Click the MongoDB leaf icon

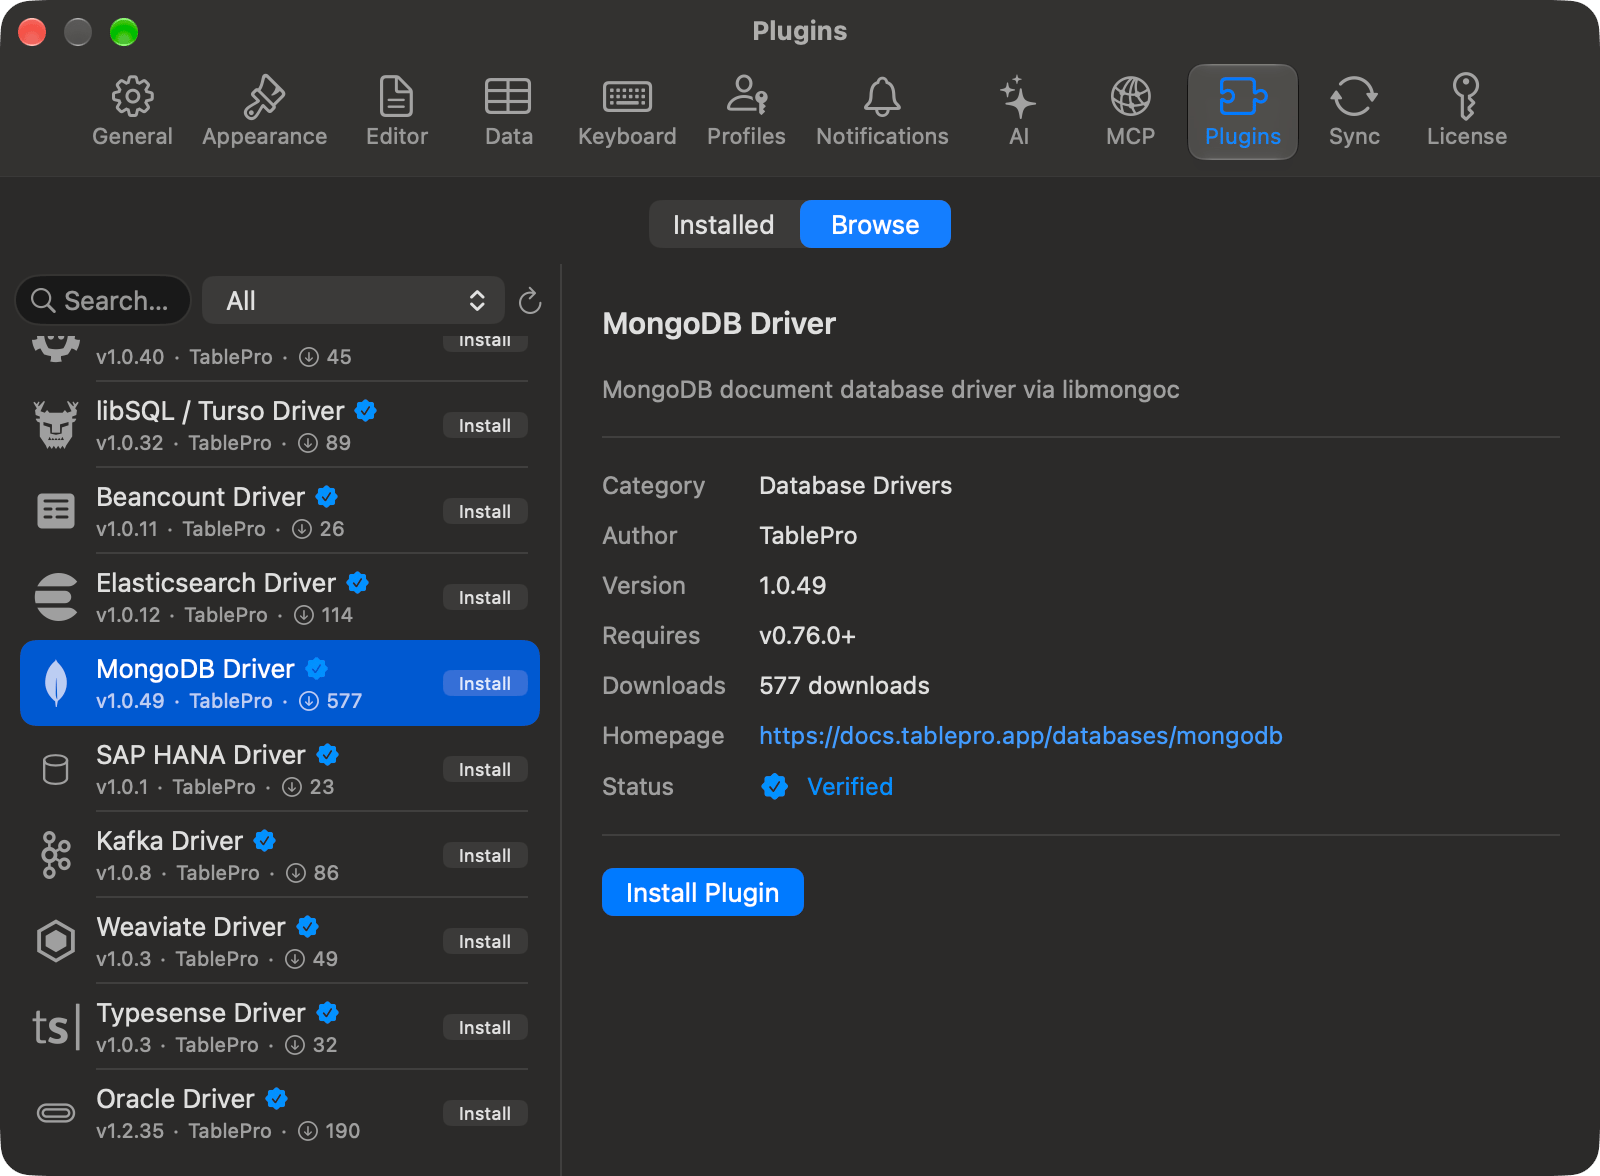56,683
